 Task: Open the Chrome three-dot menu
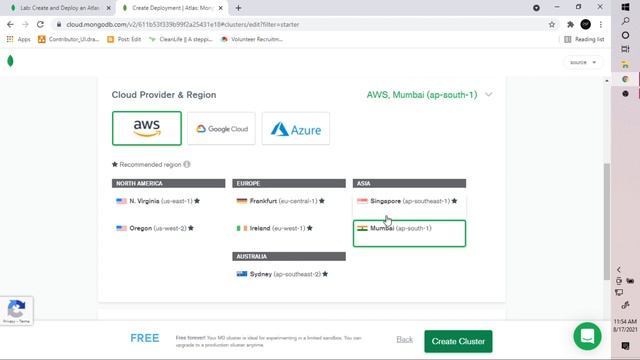point(601,24)
